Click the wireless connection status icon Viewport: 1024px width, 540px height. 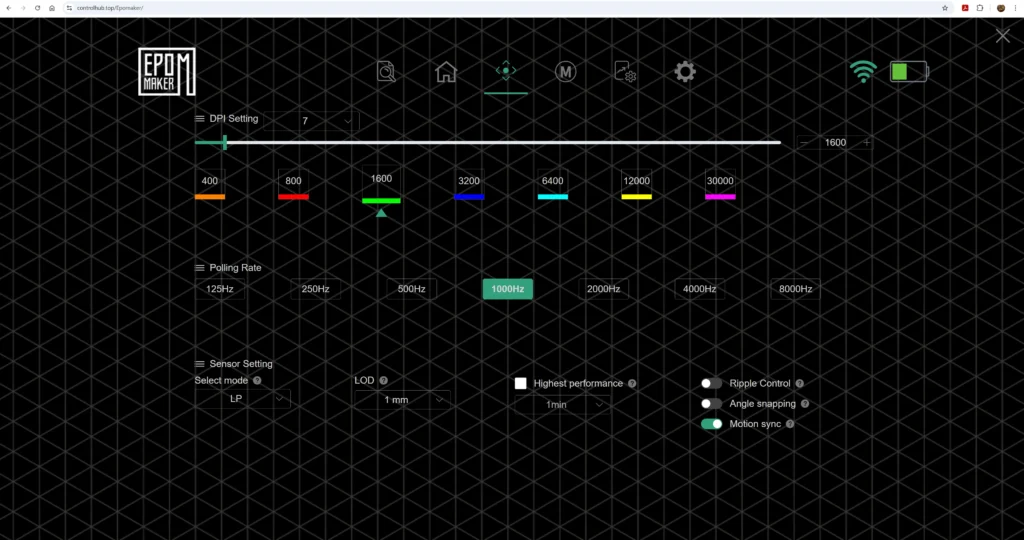(862, 72)
